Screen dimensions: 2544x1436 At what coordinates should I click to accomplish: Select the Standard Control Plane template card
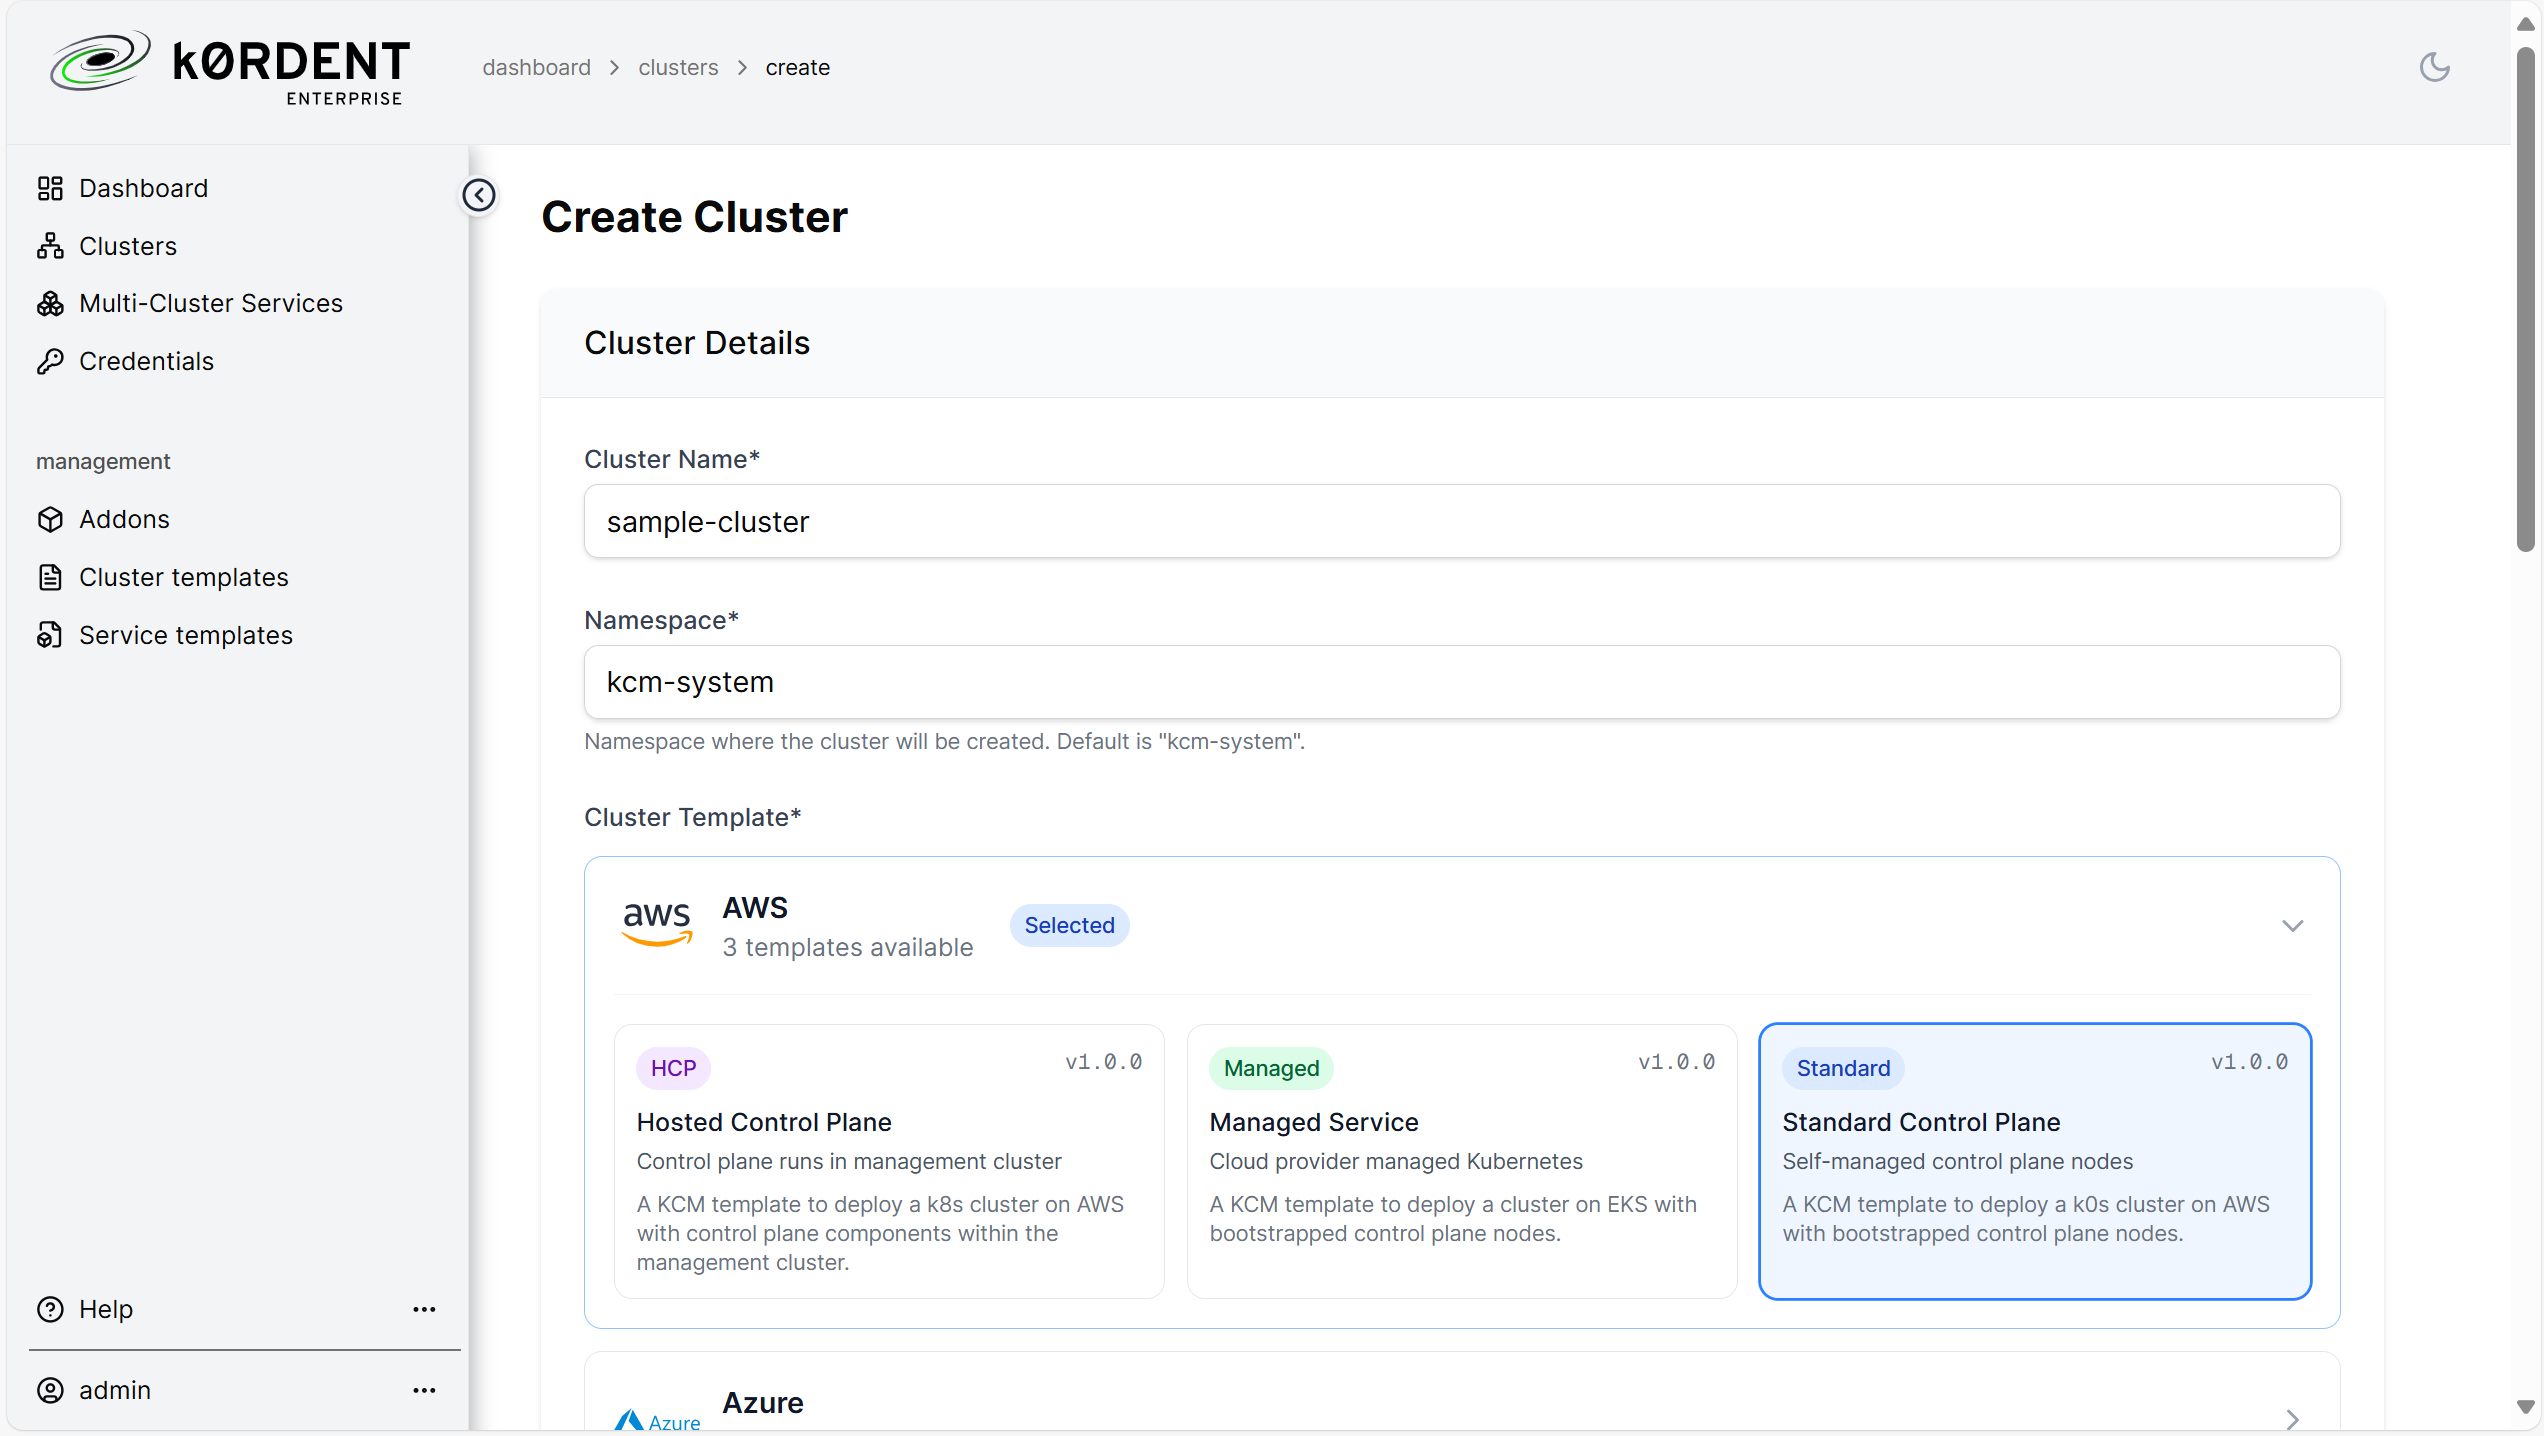point(2035,1161)
